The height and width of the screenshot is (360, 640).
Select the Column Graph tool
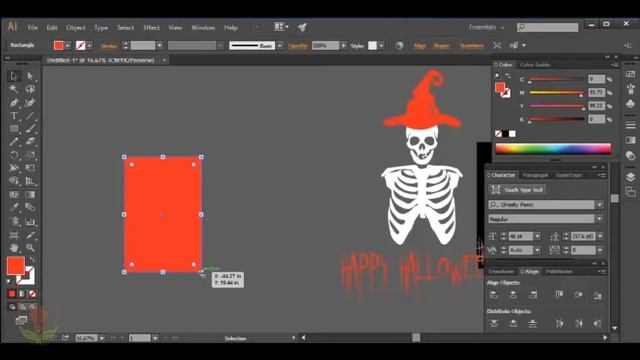[x=30, y=222]
